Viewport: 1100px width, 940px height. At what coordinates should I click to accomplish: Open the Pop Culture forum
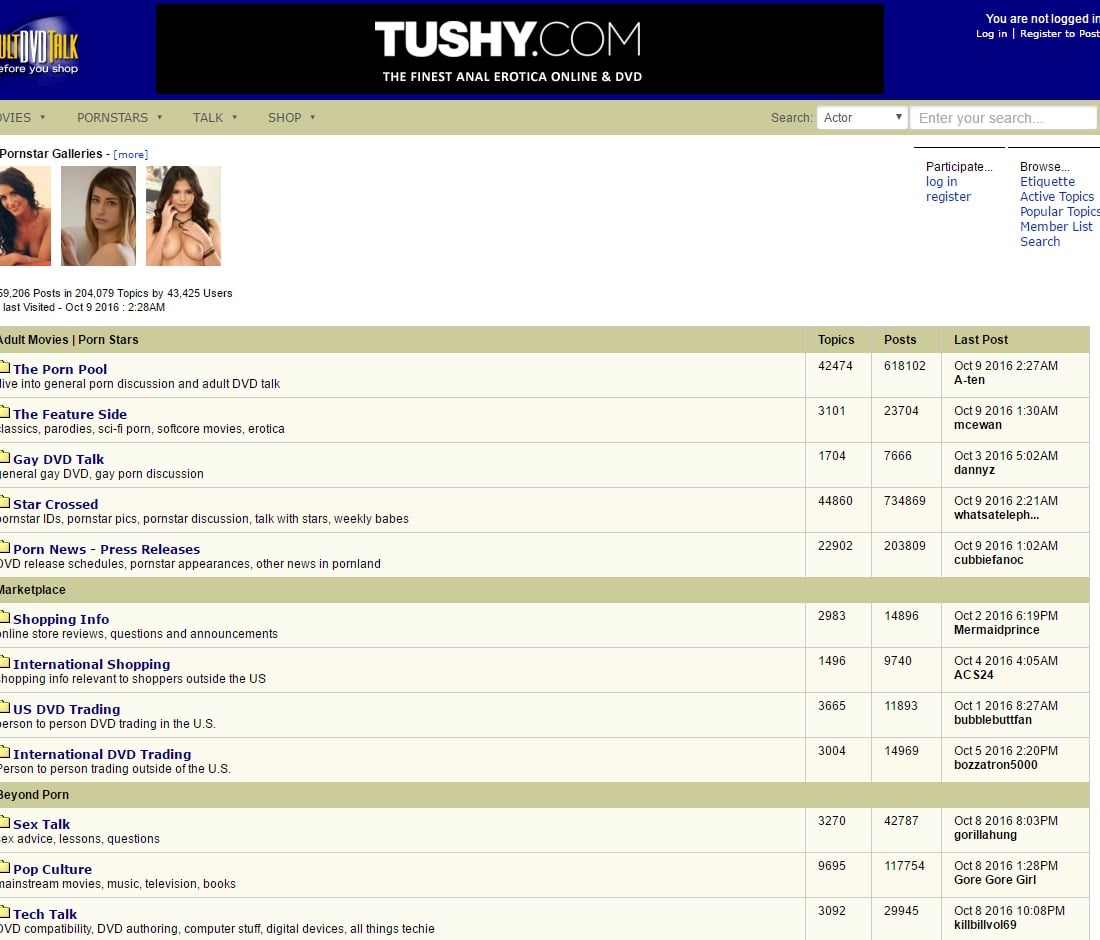(x=53, y=869)
